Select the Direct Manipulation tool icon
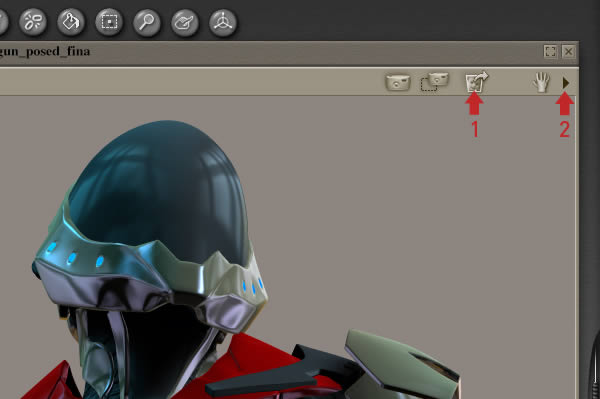600x399 pixels. click(x=223, y=22)
